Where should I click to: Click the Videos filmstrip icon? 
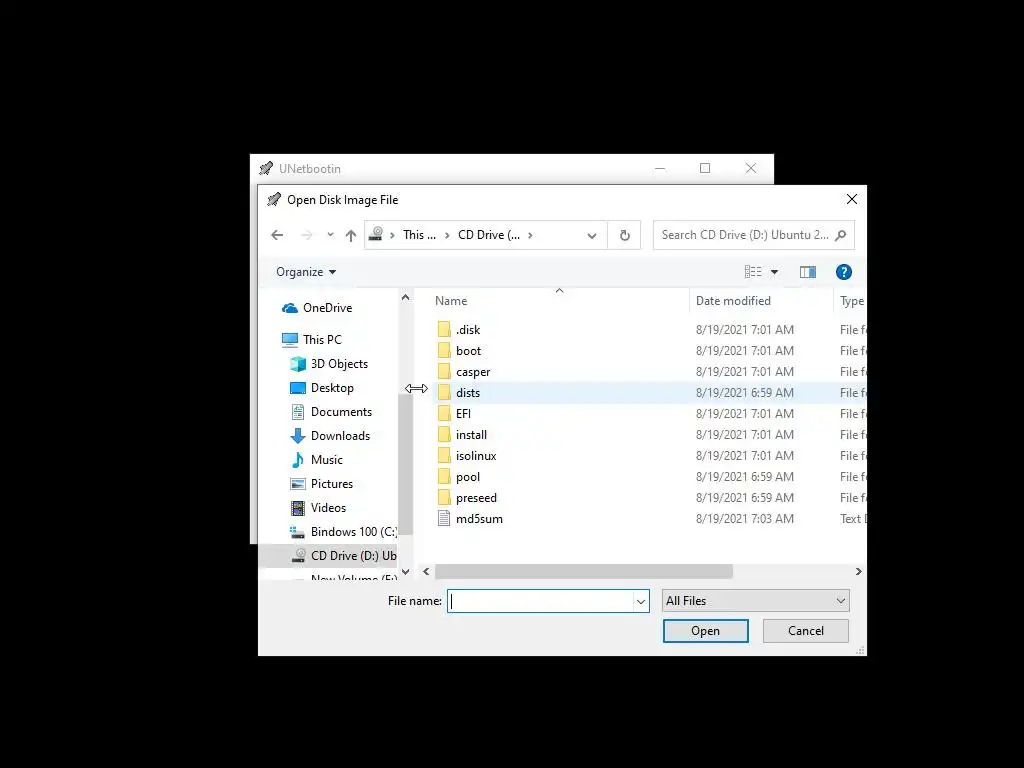(x=298, y=508)
